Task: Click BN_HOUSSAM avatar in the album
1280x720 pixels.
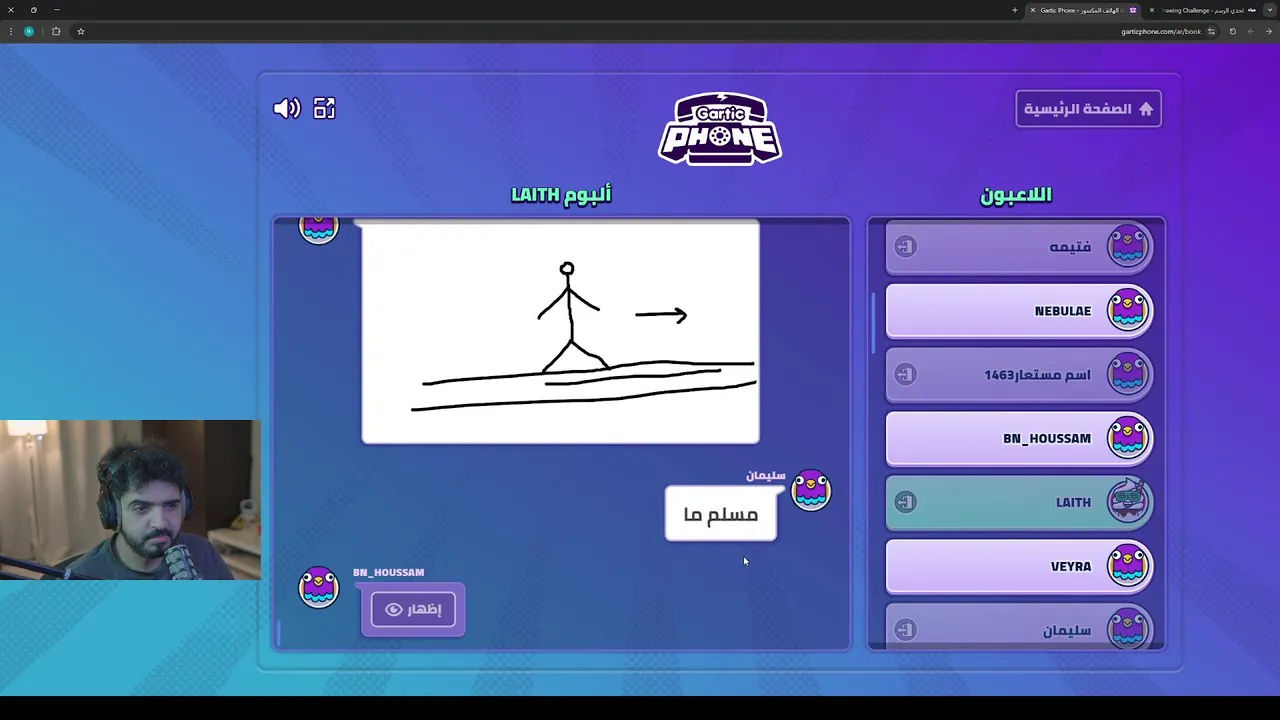Action: 319,587
